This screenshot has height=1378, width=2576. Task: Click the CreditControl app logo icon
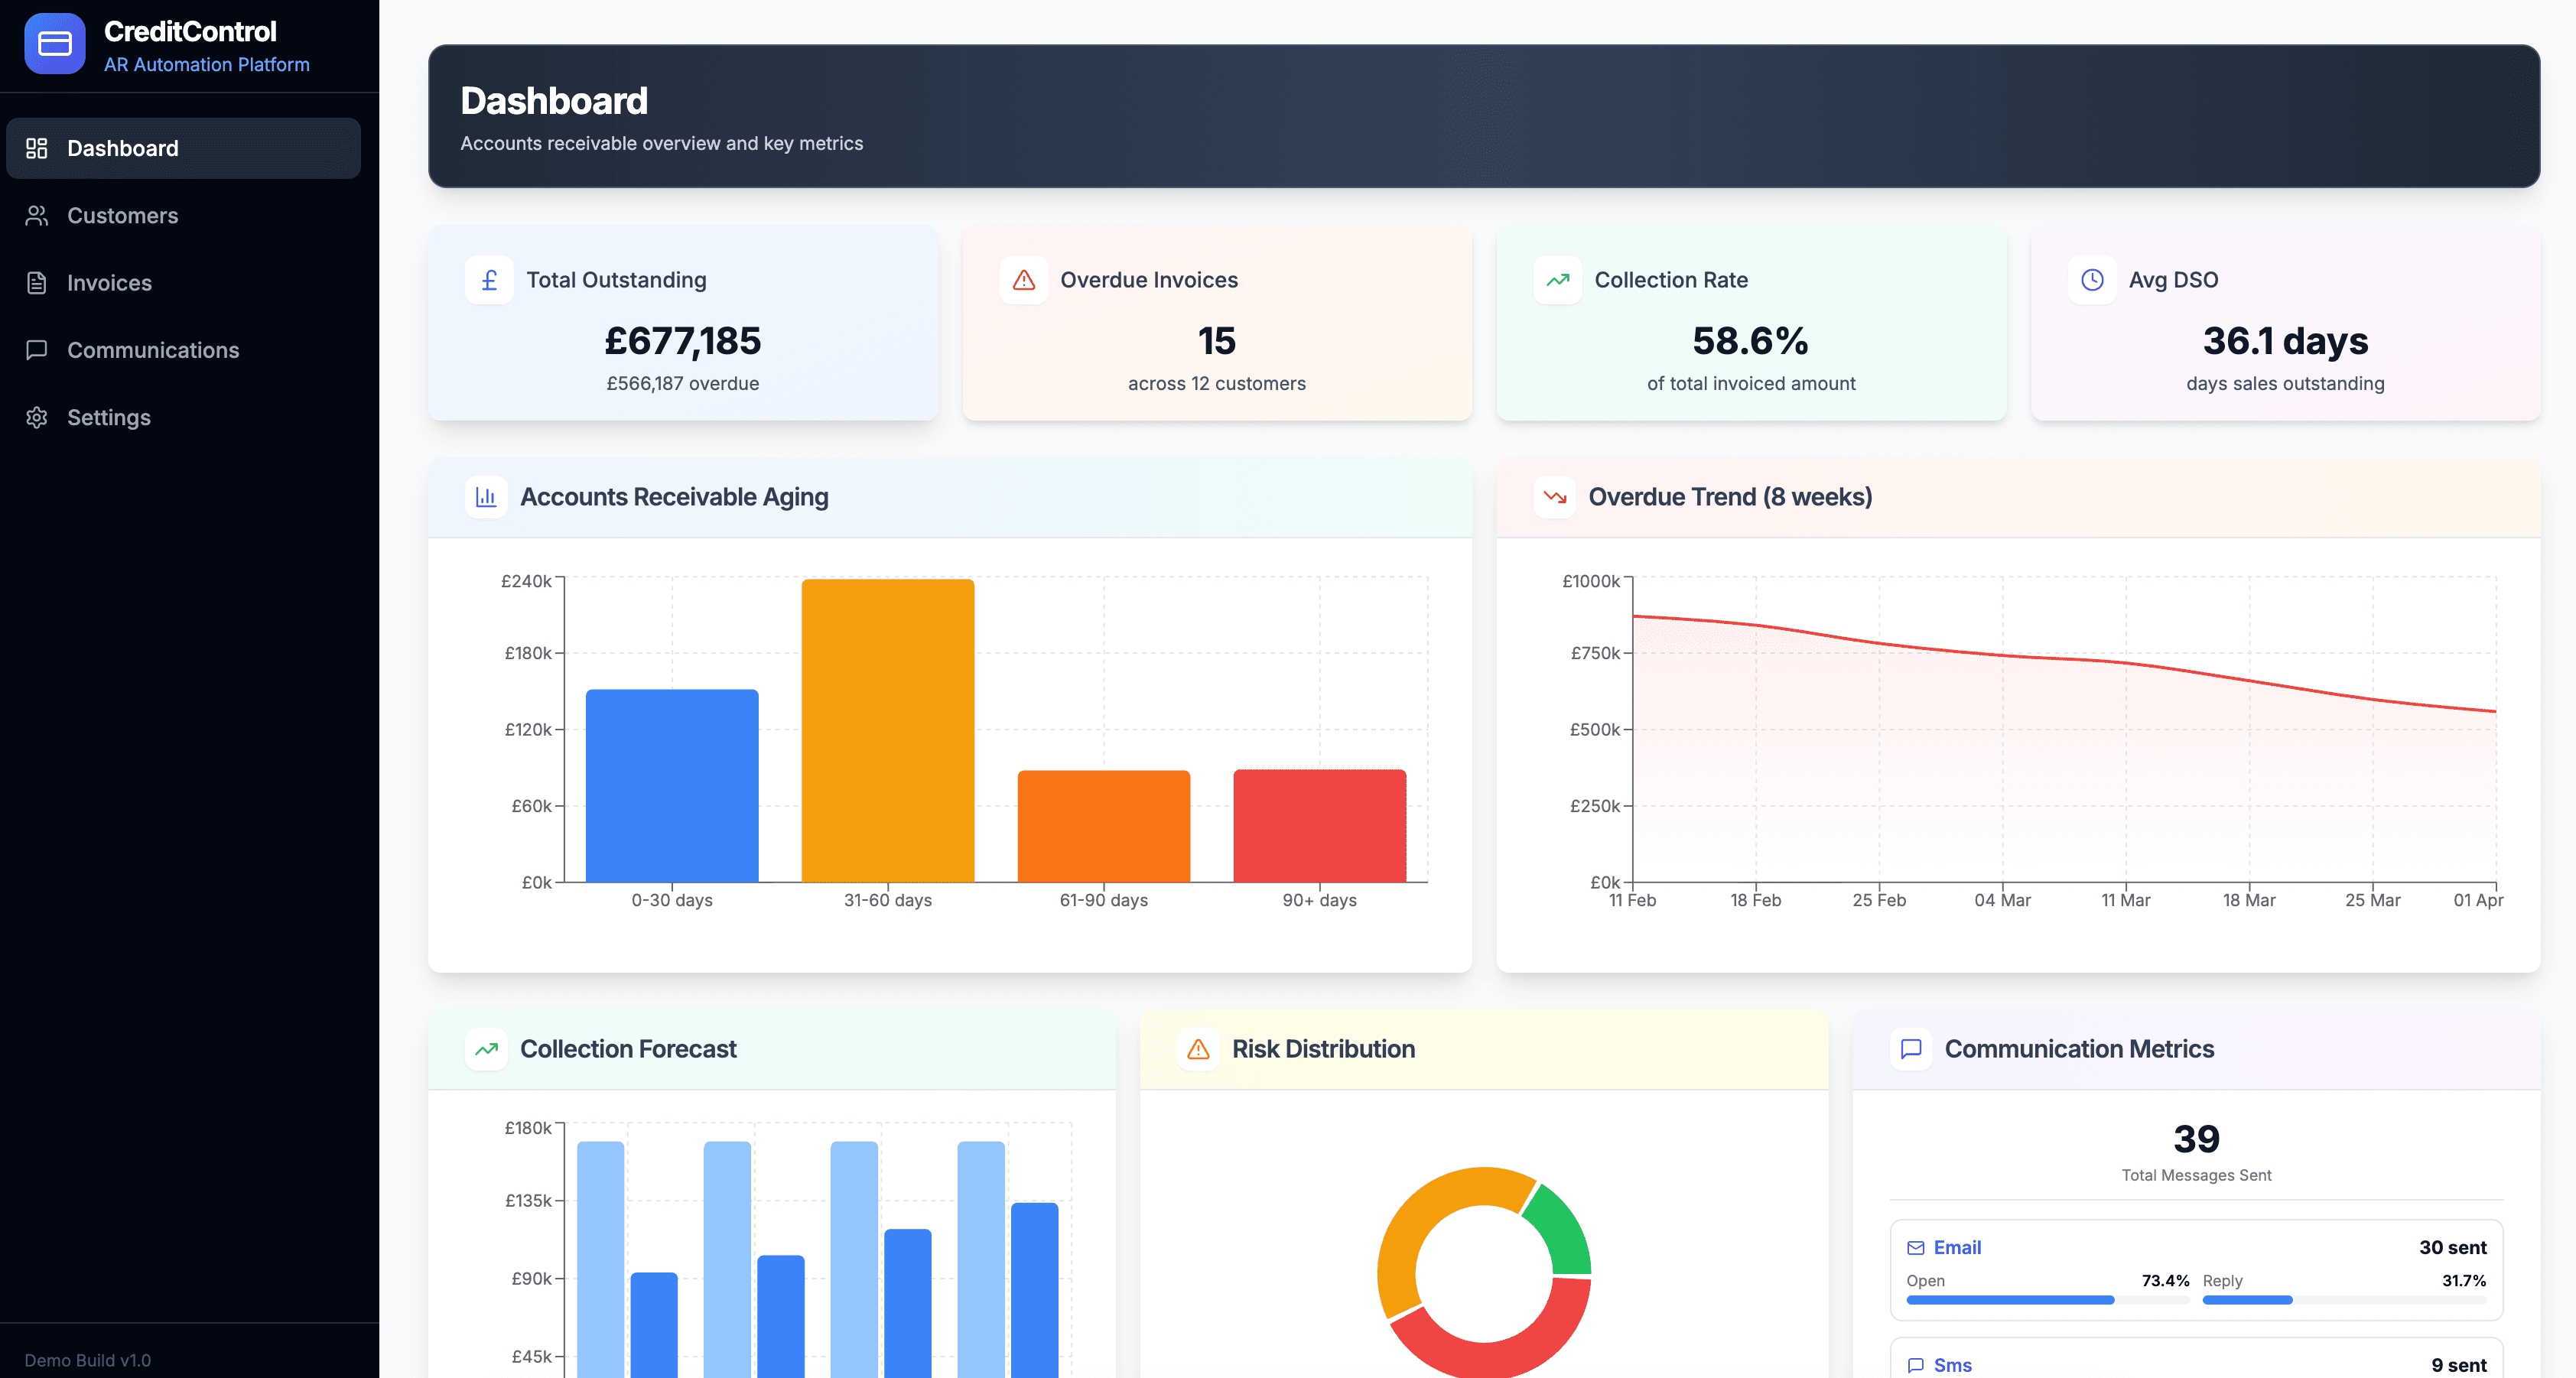click(x=55, y=43)
